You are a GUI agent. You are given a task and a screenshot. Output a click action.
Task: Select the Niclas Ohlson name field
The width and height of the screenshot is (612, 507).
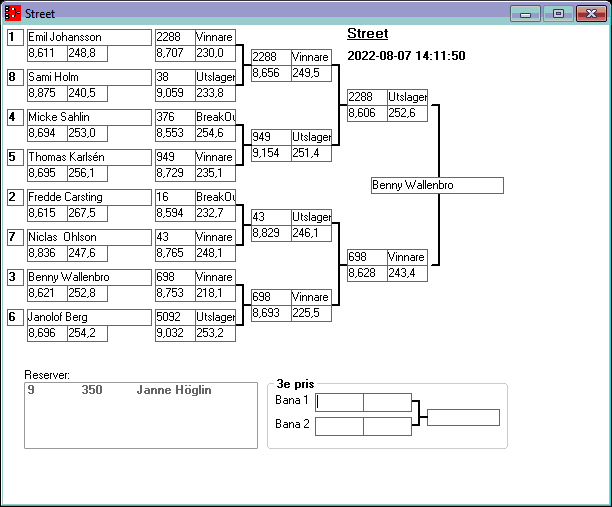click(x=89, y=237)
